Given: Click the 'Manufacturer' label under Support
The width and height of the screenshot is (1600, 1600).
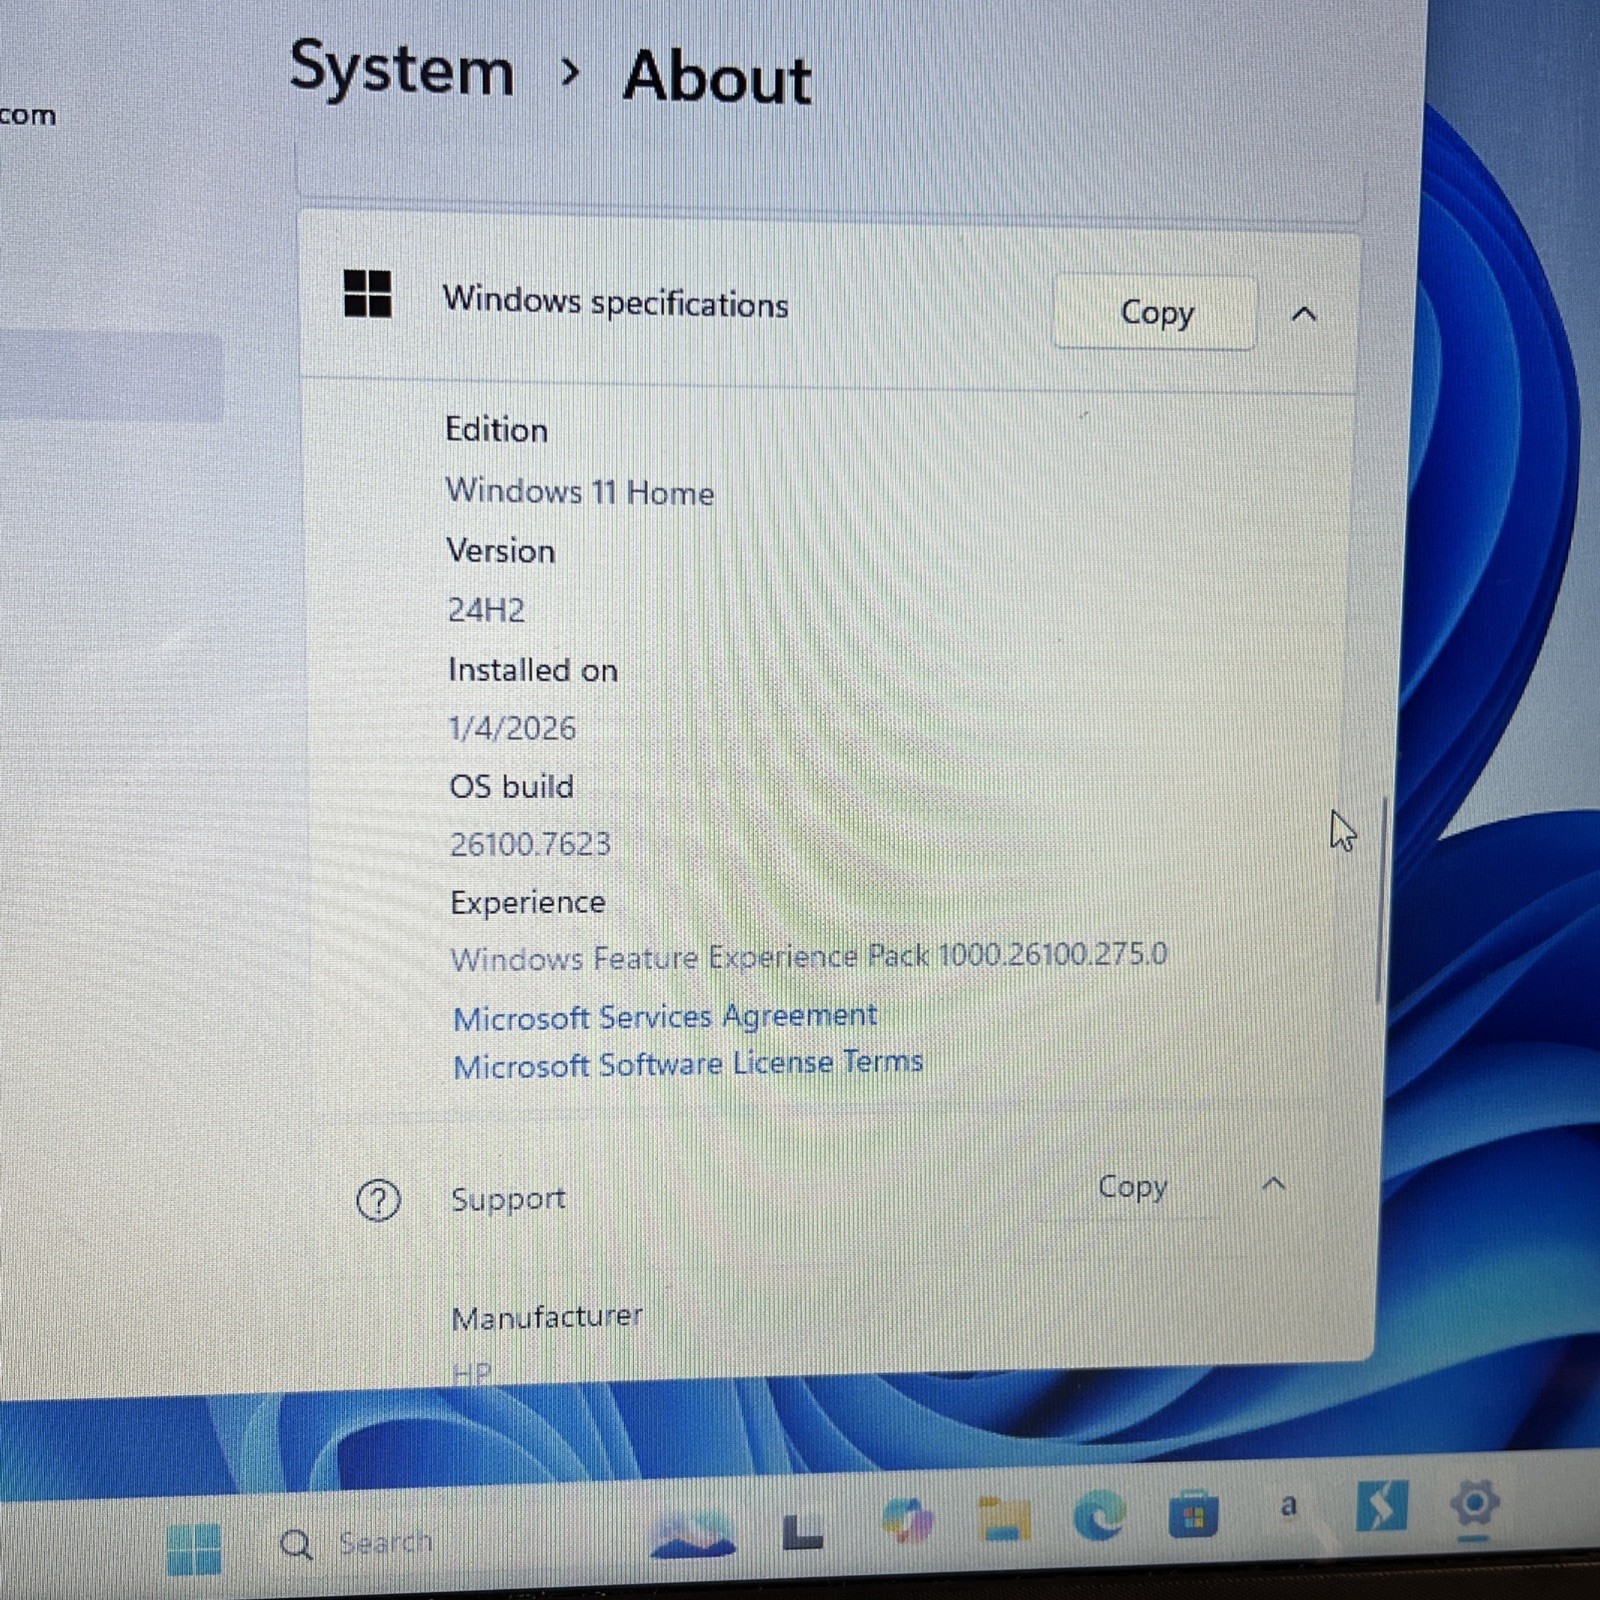Looking at the screenshot, I should [x=547, y=1317].
